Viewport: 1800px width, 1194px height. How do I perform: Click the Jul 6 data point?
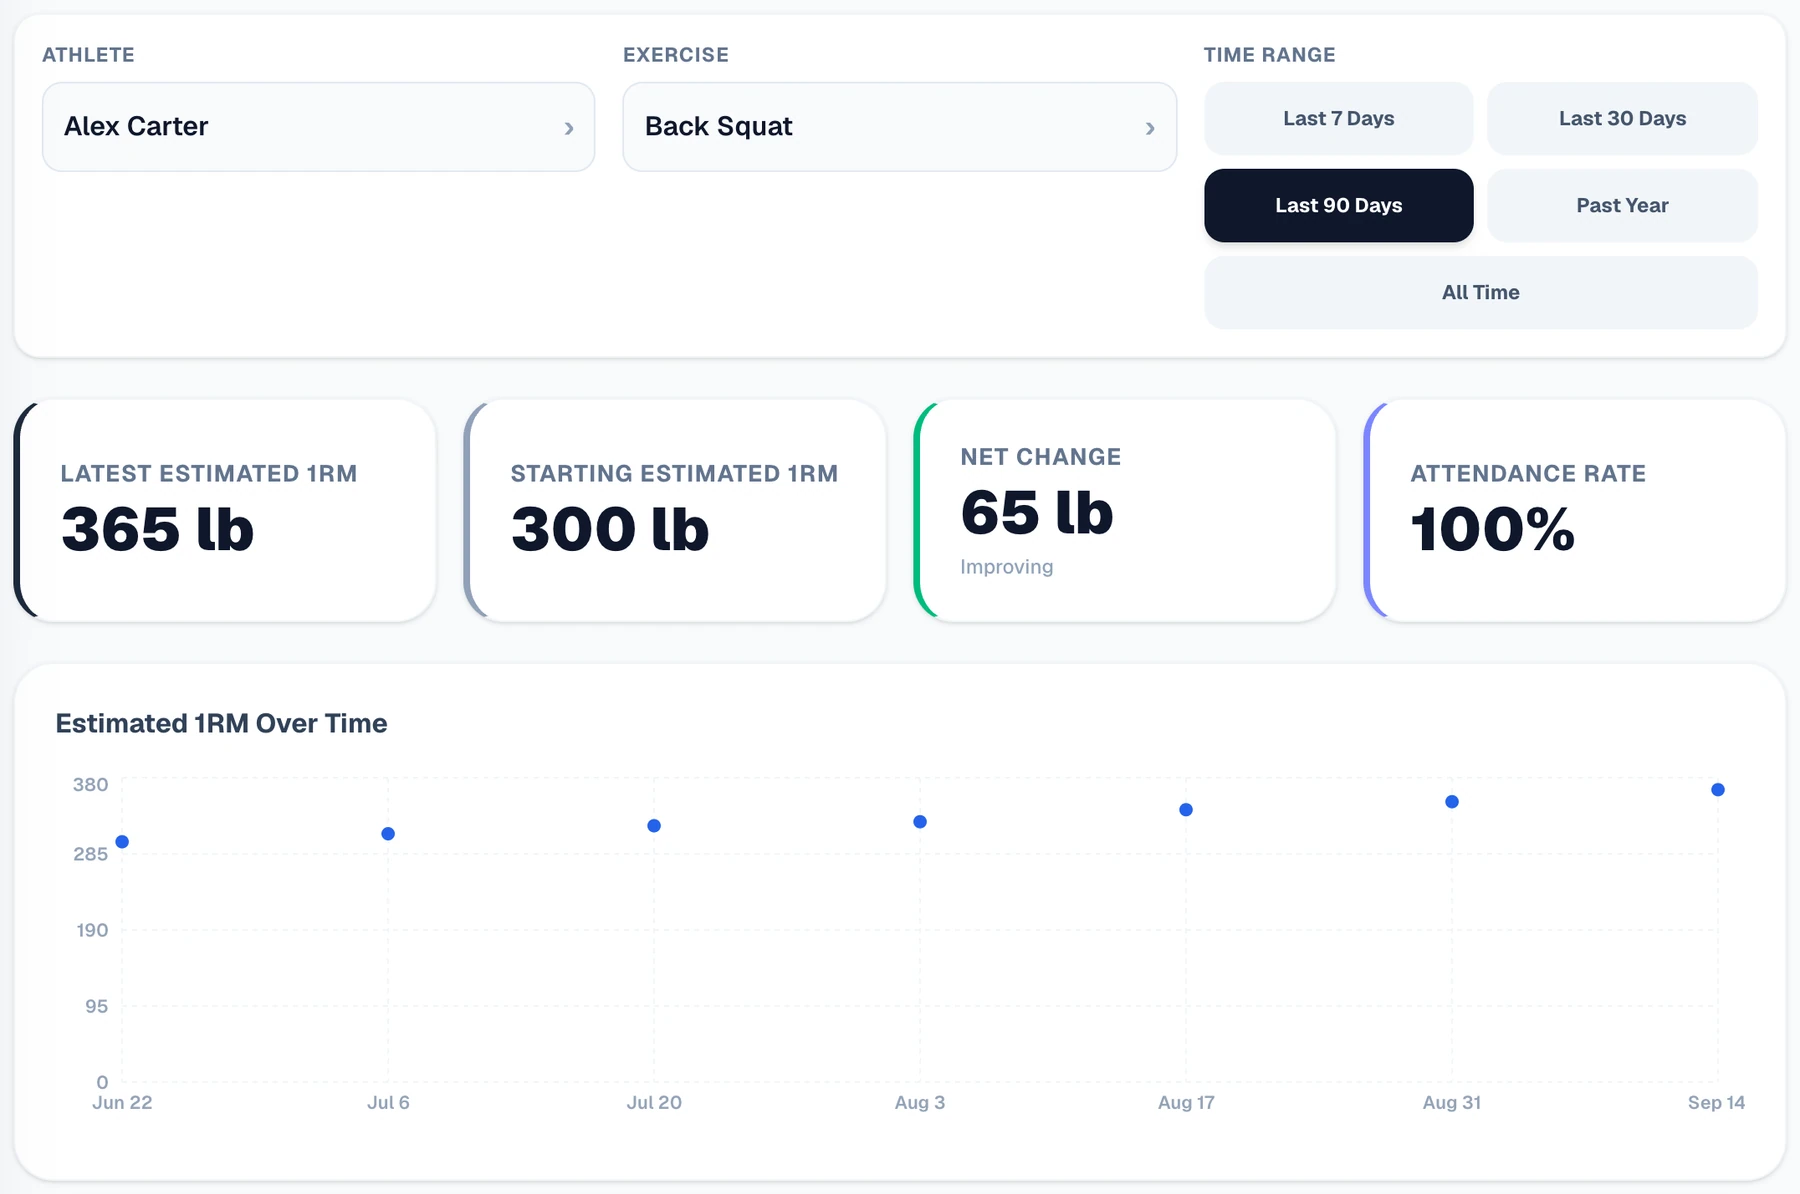388,834
